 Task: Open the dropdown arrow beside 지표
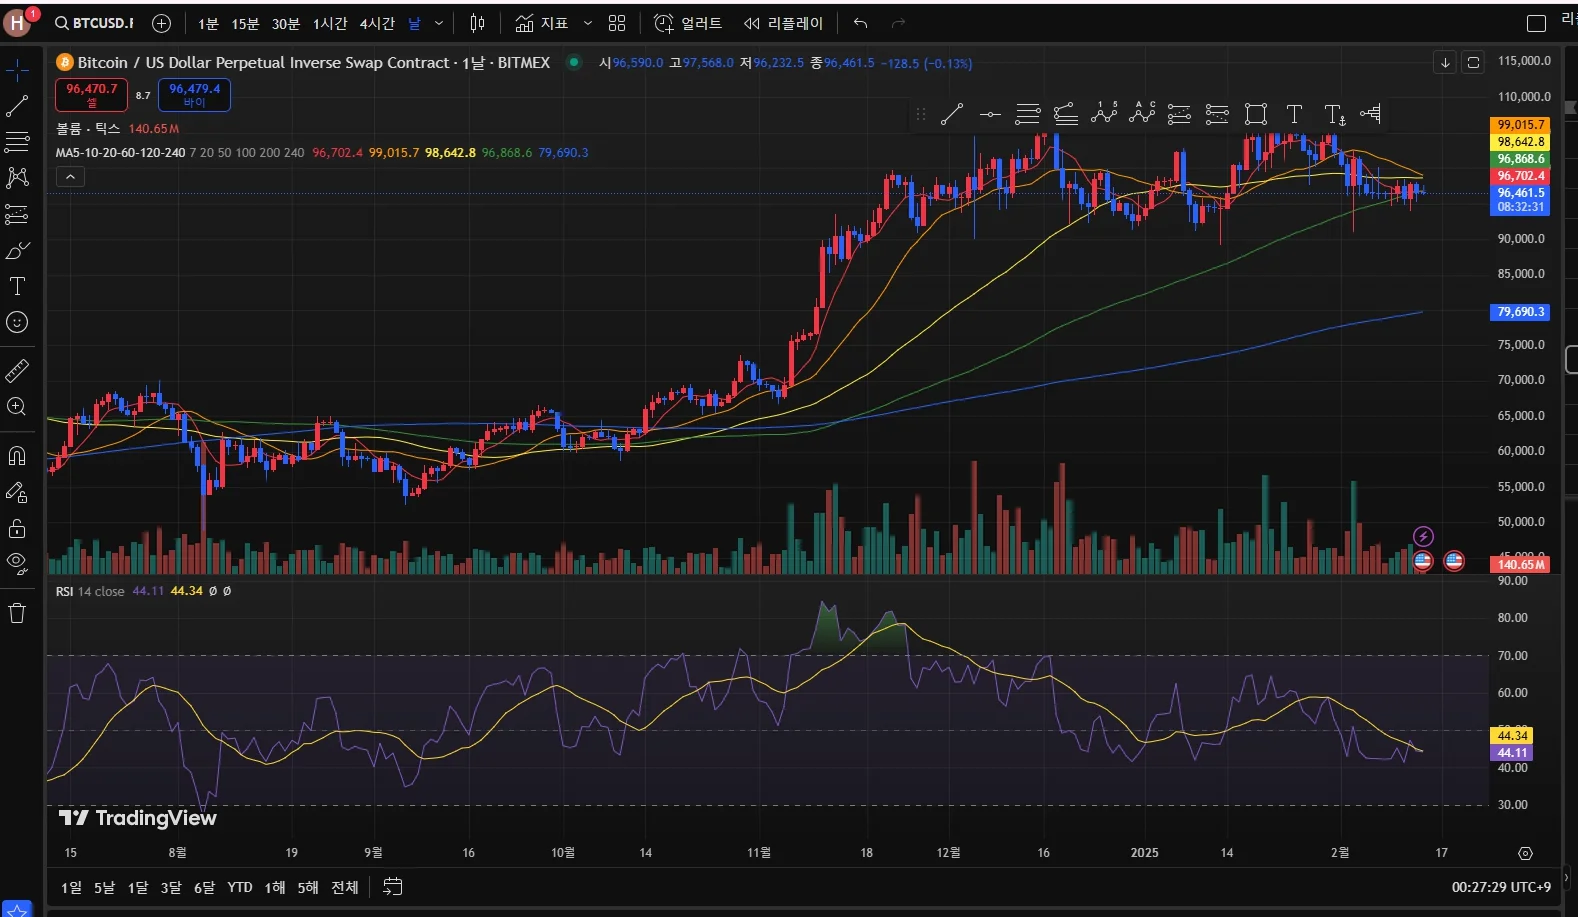tap(588, 23)
